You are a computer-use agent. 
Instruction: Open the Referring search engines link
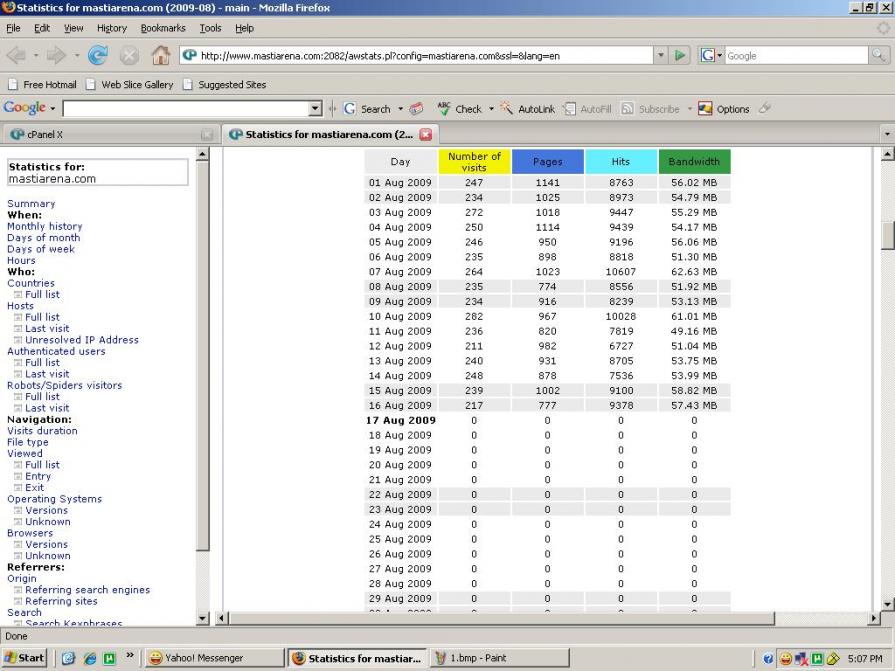(x=88, y=590)
